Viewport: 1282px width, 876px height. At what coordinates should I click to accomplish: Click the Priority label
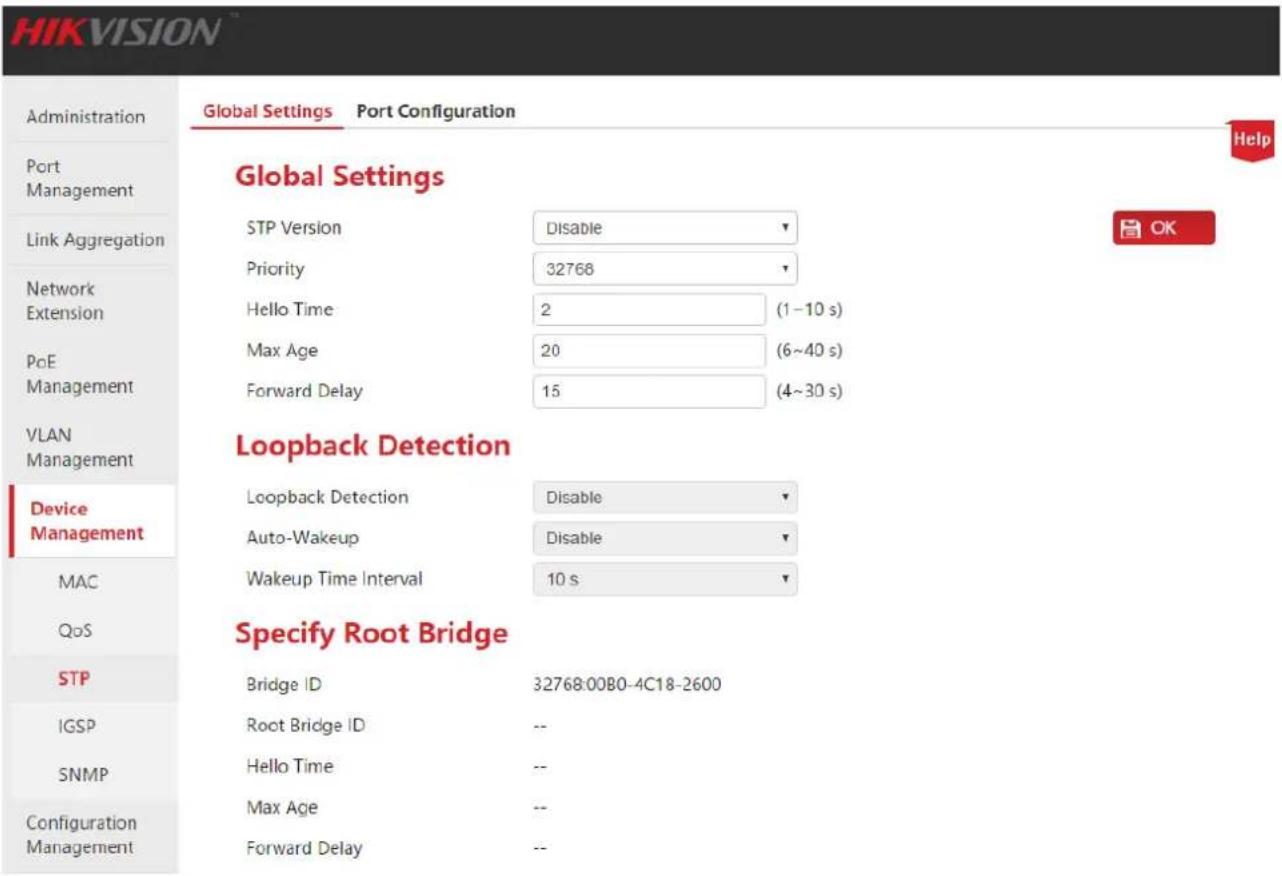click(x=275, y=269)
